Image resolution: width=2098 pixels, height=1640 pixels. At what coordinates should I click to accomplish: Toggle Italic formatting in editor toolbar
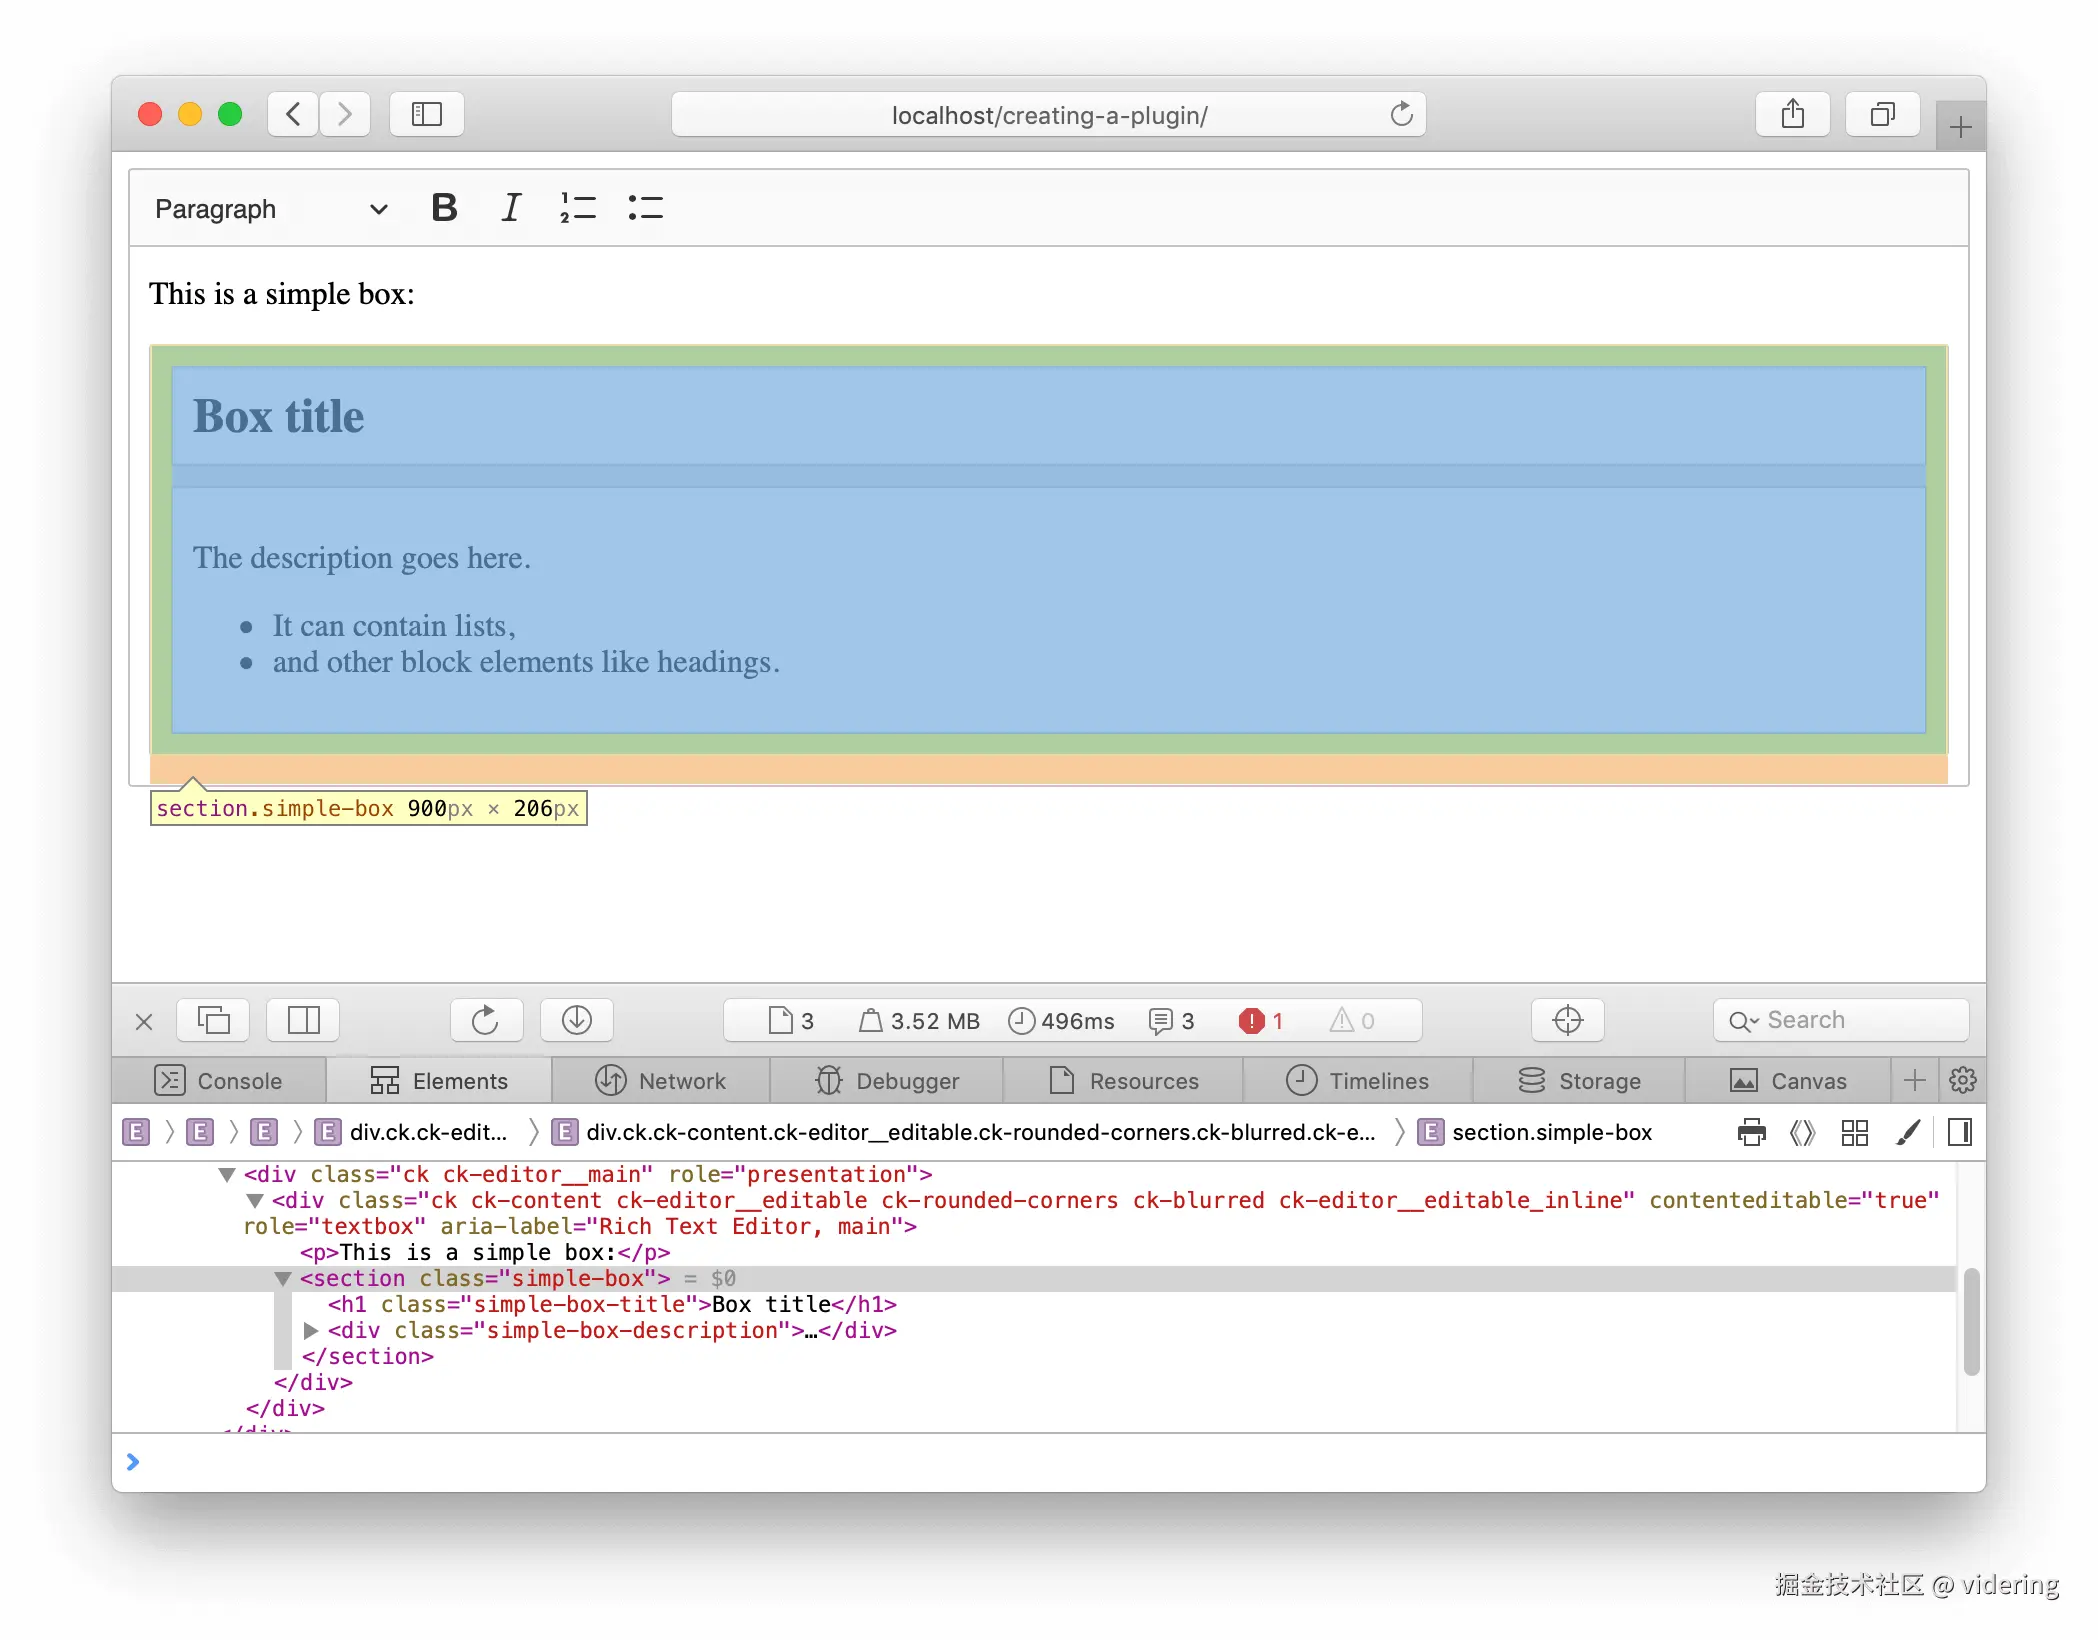pyautogui.click(x=511, y=208)
